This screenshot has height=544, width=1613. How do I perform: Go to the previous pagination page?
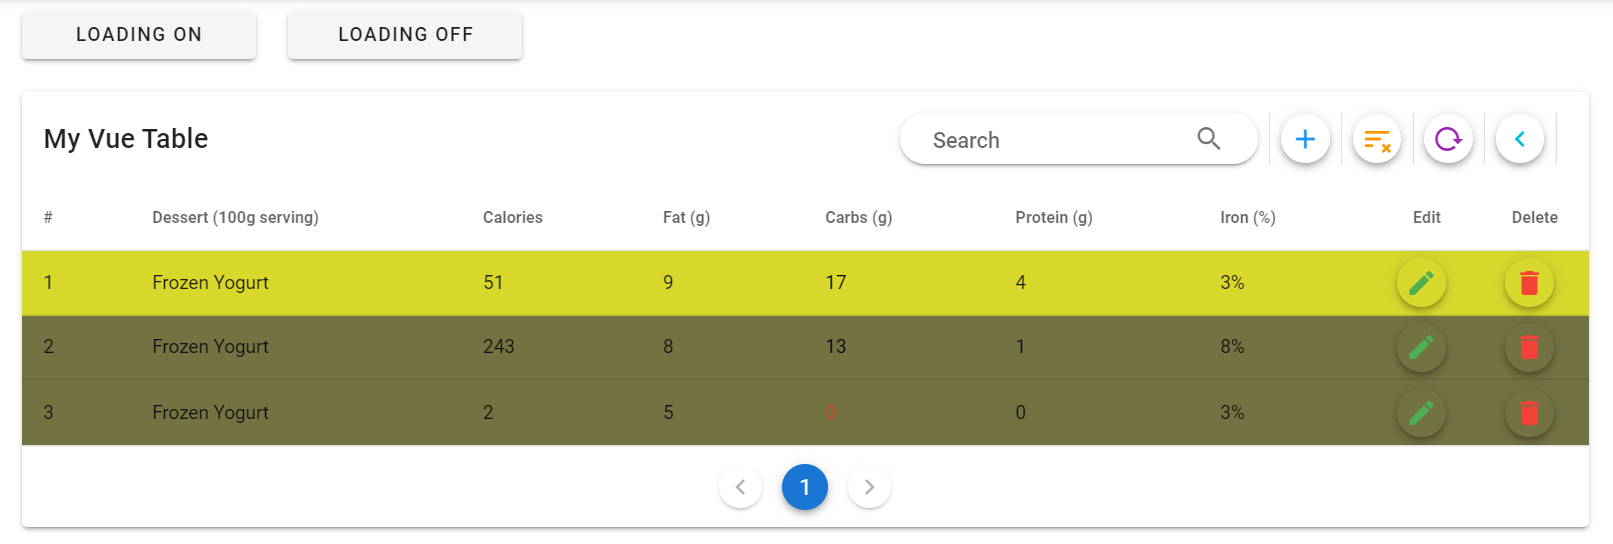click(740, 487)
